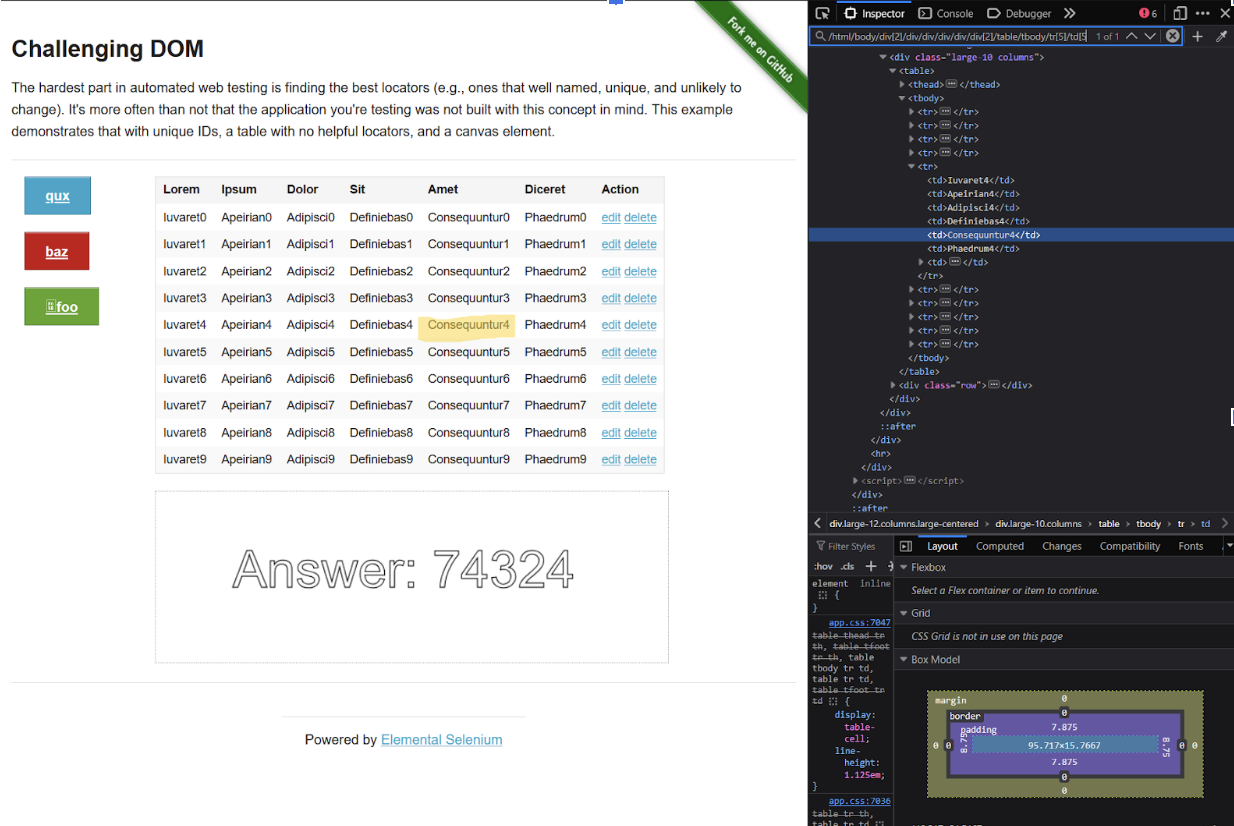Expand the thead node
Image resolution: width=1234 pixels, height=826 pixels.
[x=903, y=84]
